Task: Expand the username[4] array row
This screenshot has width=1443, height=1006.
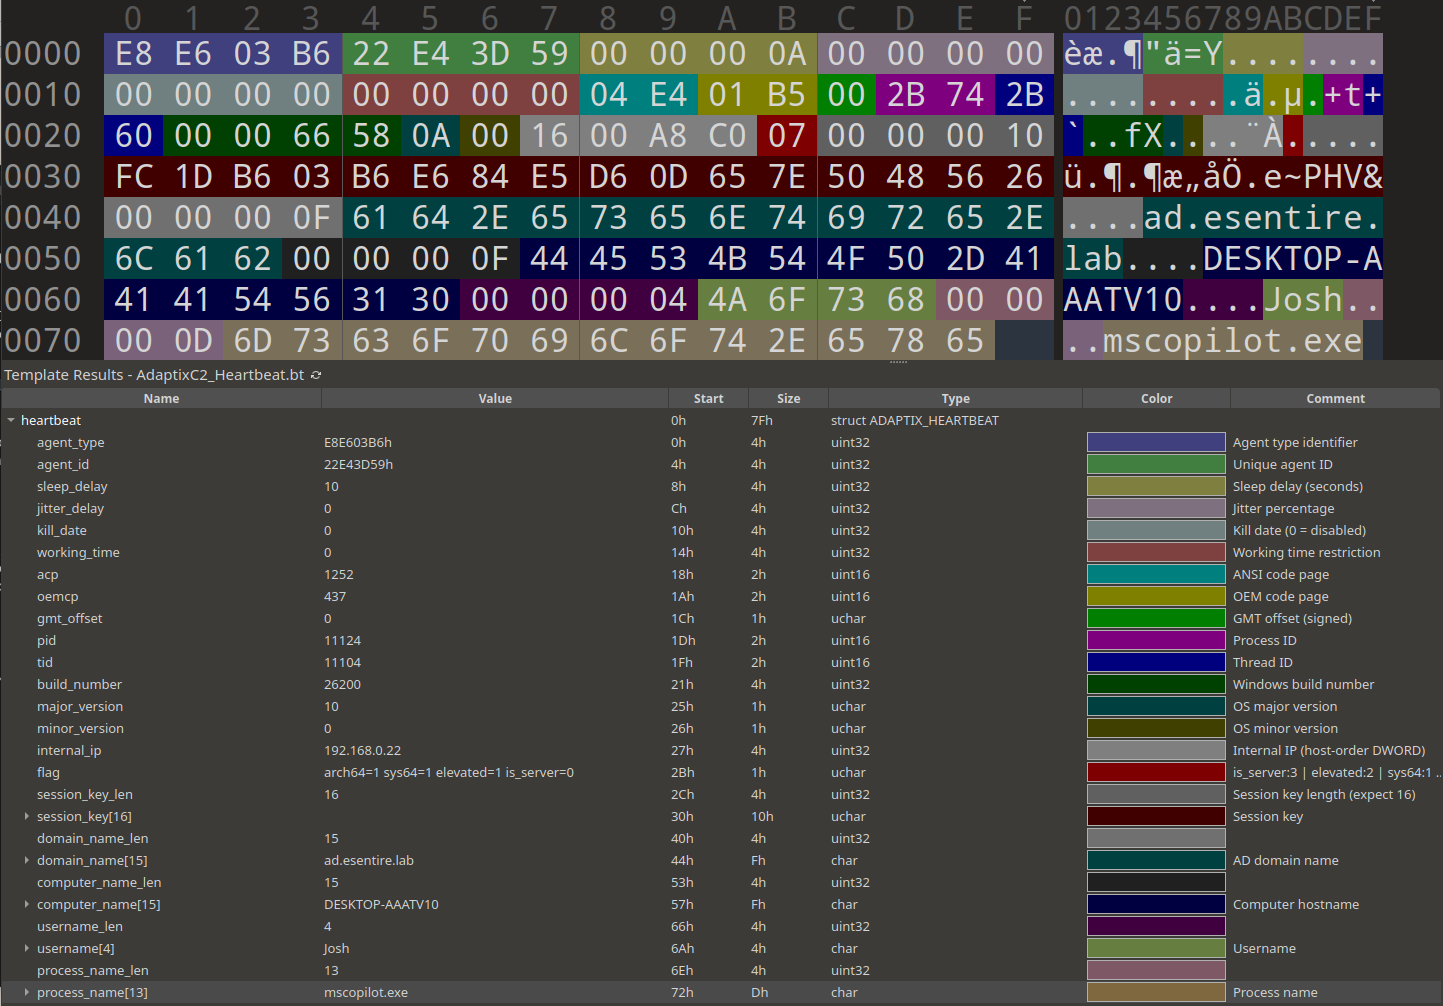Action: [x=27, y=949]
